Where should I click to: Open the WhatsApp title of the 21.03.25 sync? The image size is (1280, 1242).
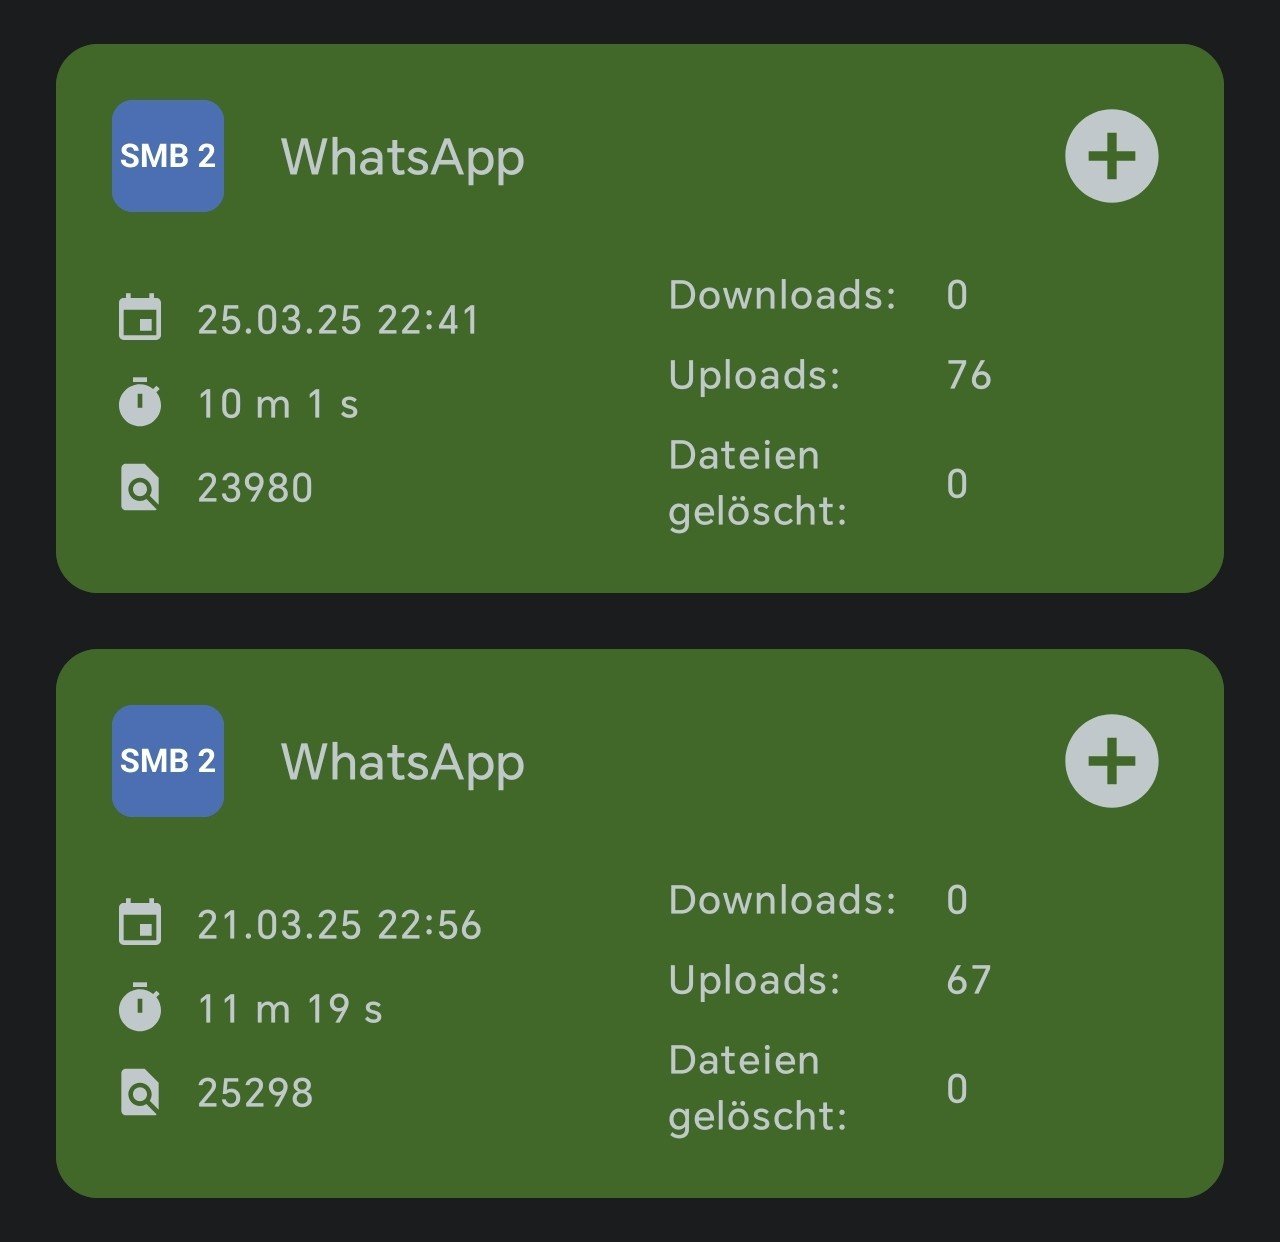coord(402,763)
